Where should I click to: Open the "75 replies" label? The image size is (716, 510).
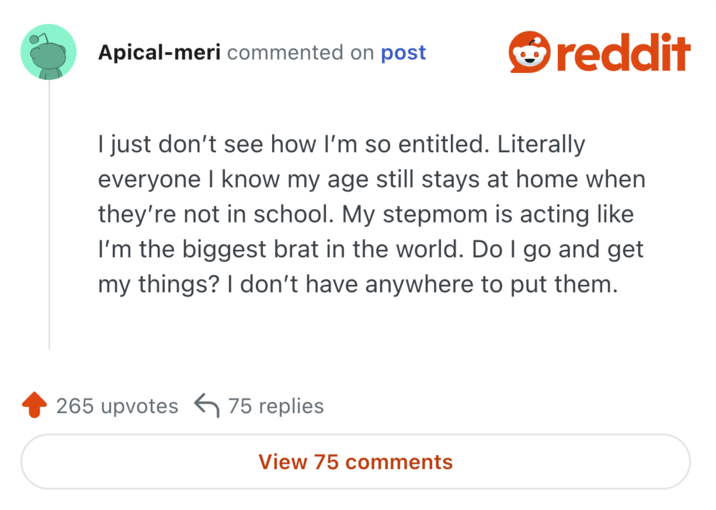pos(276,406)
